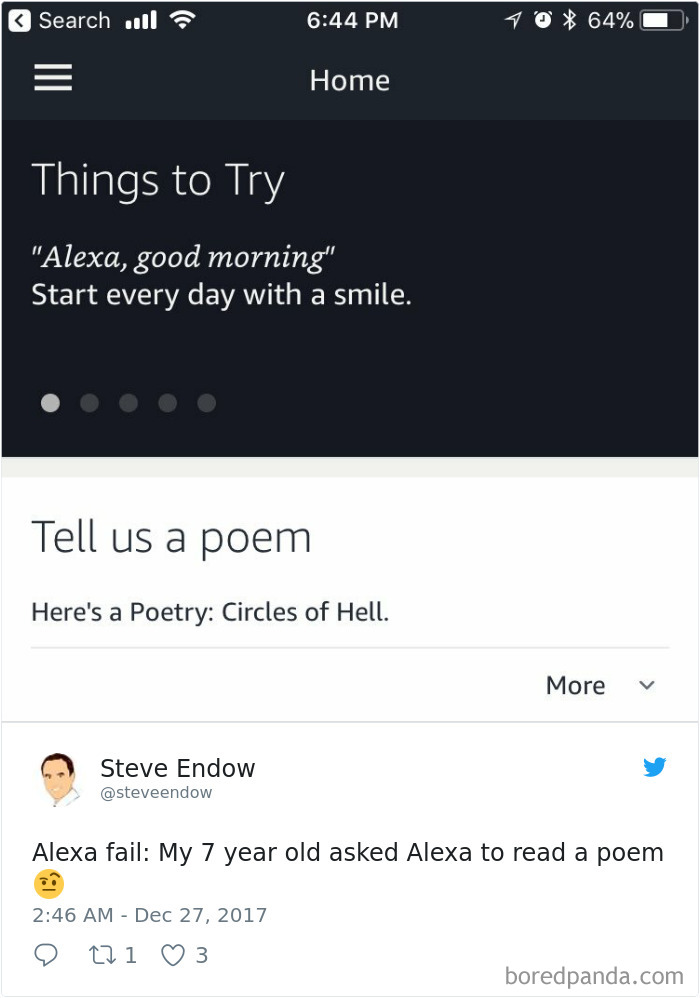700x998 pixels.
Task: Open Steve Endow's profile avatar
Action: coord(61,775)
